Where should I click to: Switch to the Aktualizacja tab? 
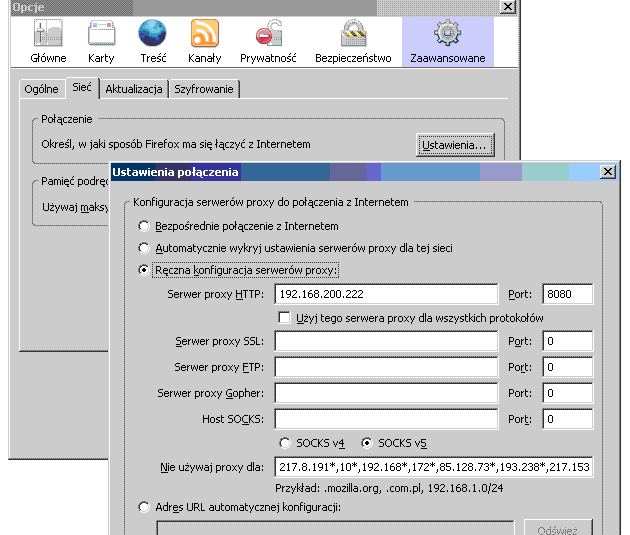(x=133, y=89)
